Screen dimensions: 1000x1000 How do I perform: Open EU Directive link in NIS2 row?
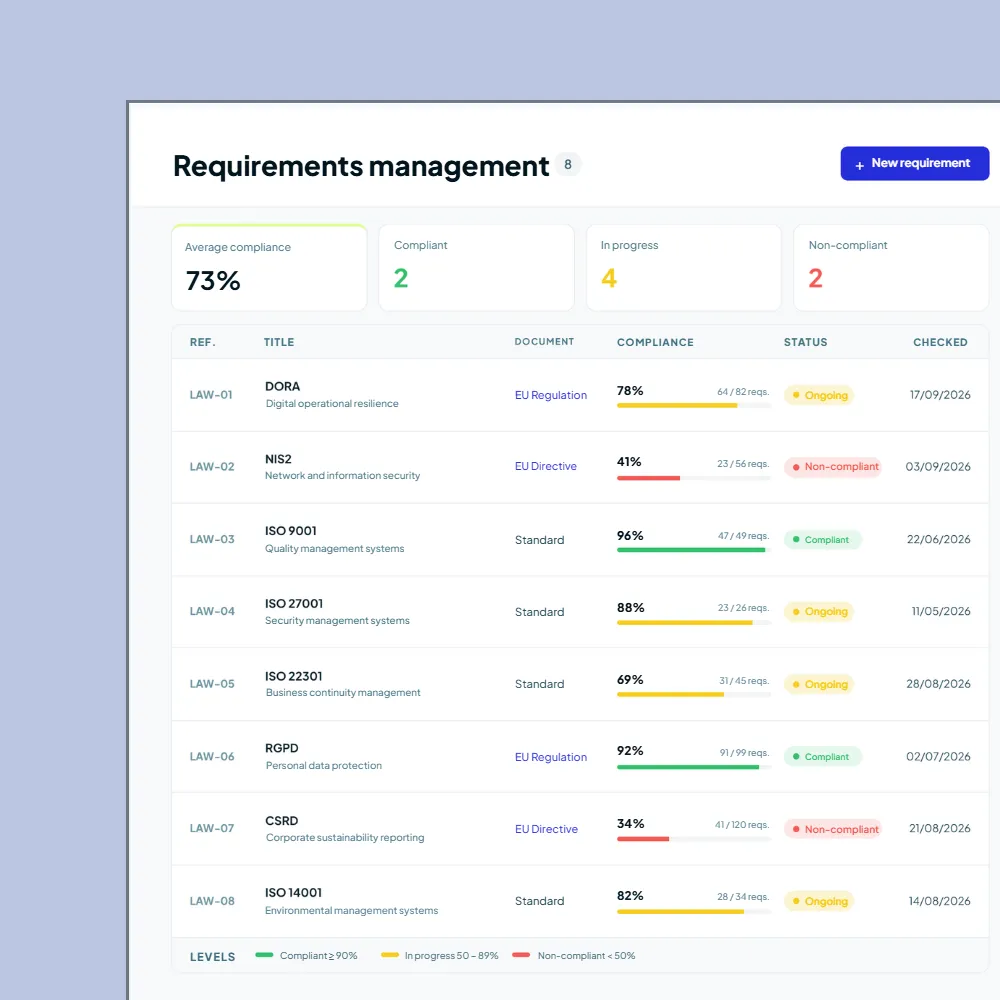545,467
